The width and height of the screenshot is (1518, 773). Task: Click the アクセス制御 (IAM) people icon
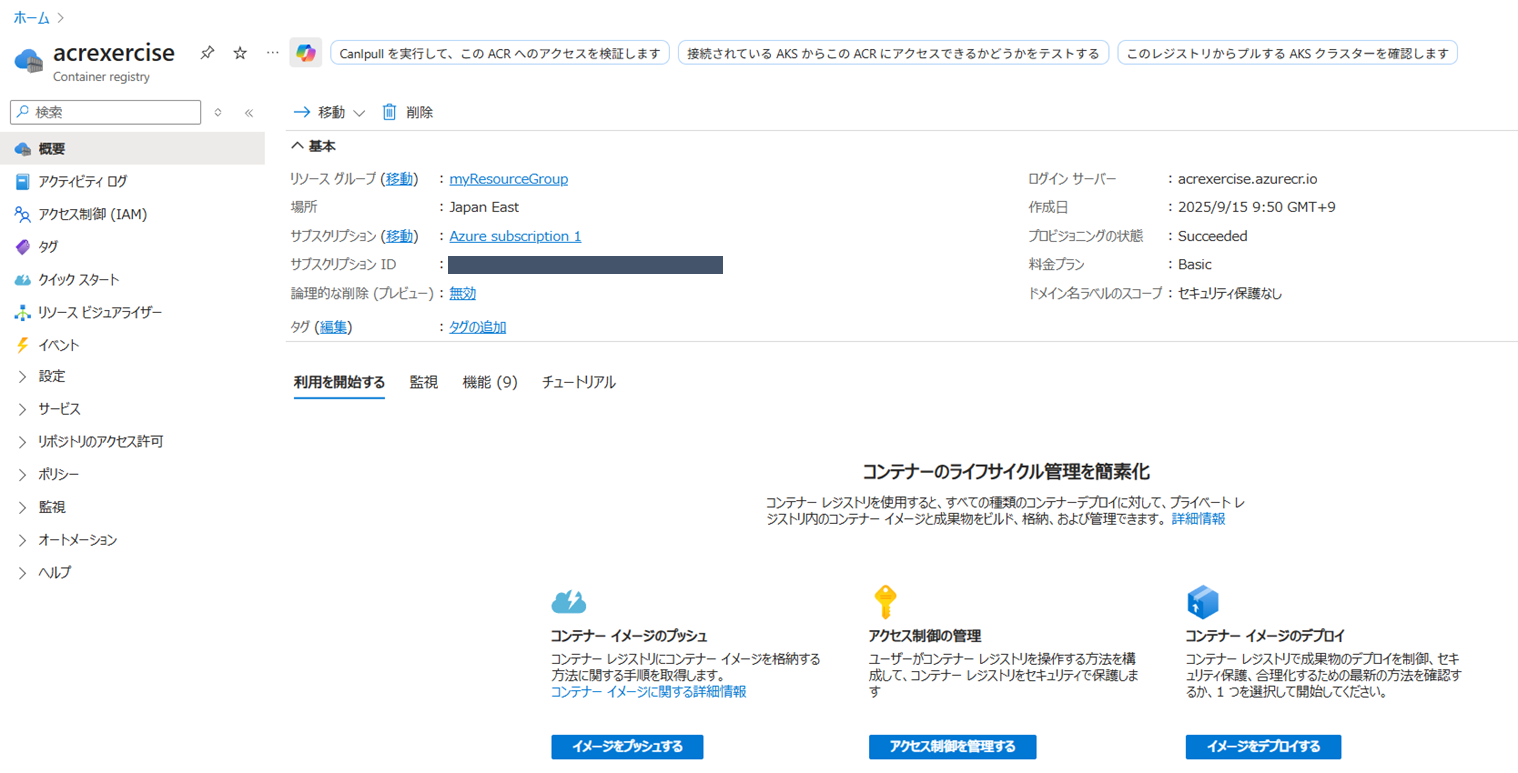(23, 214)
